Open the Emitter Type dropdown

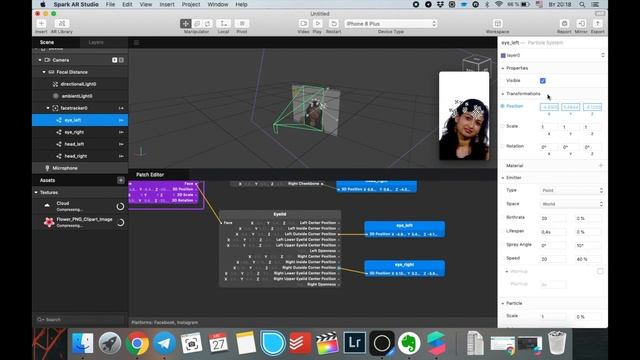(572, 191)
